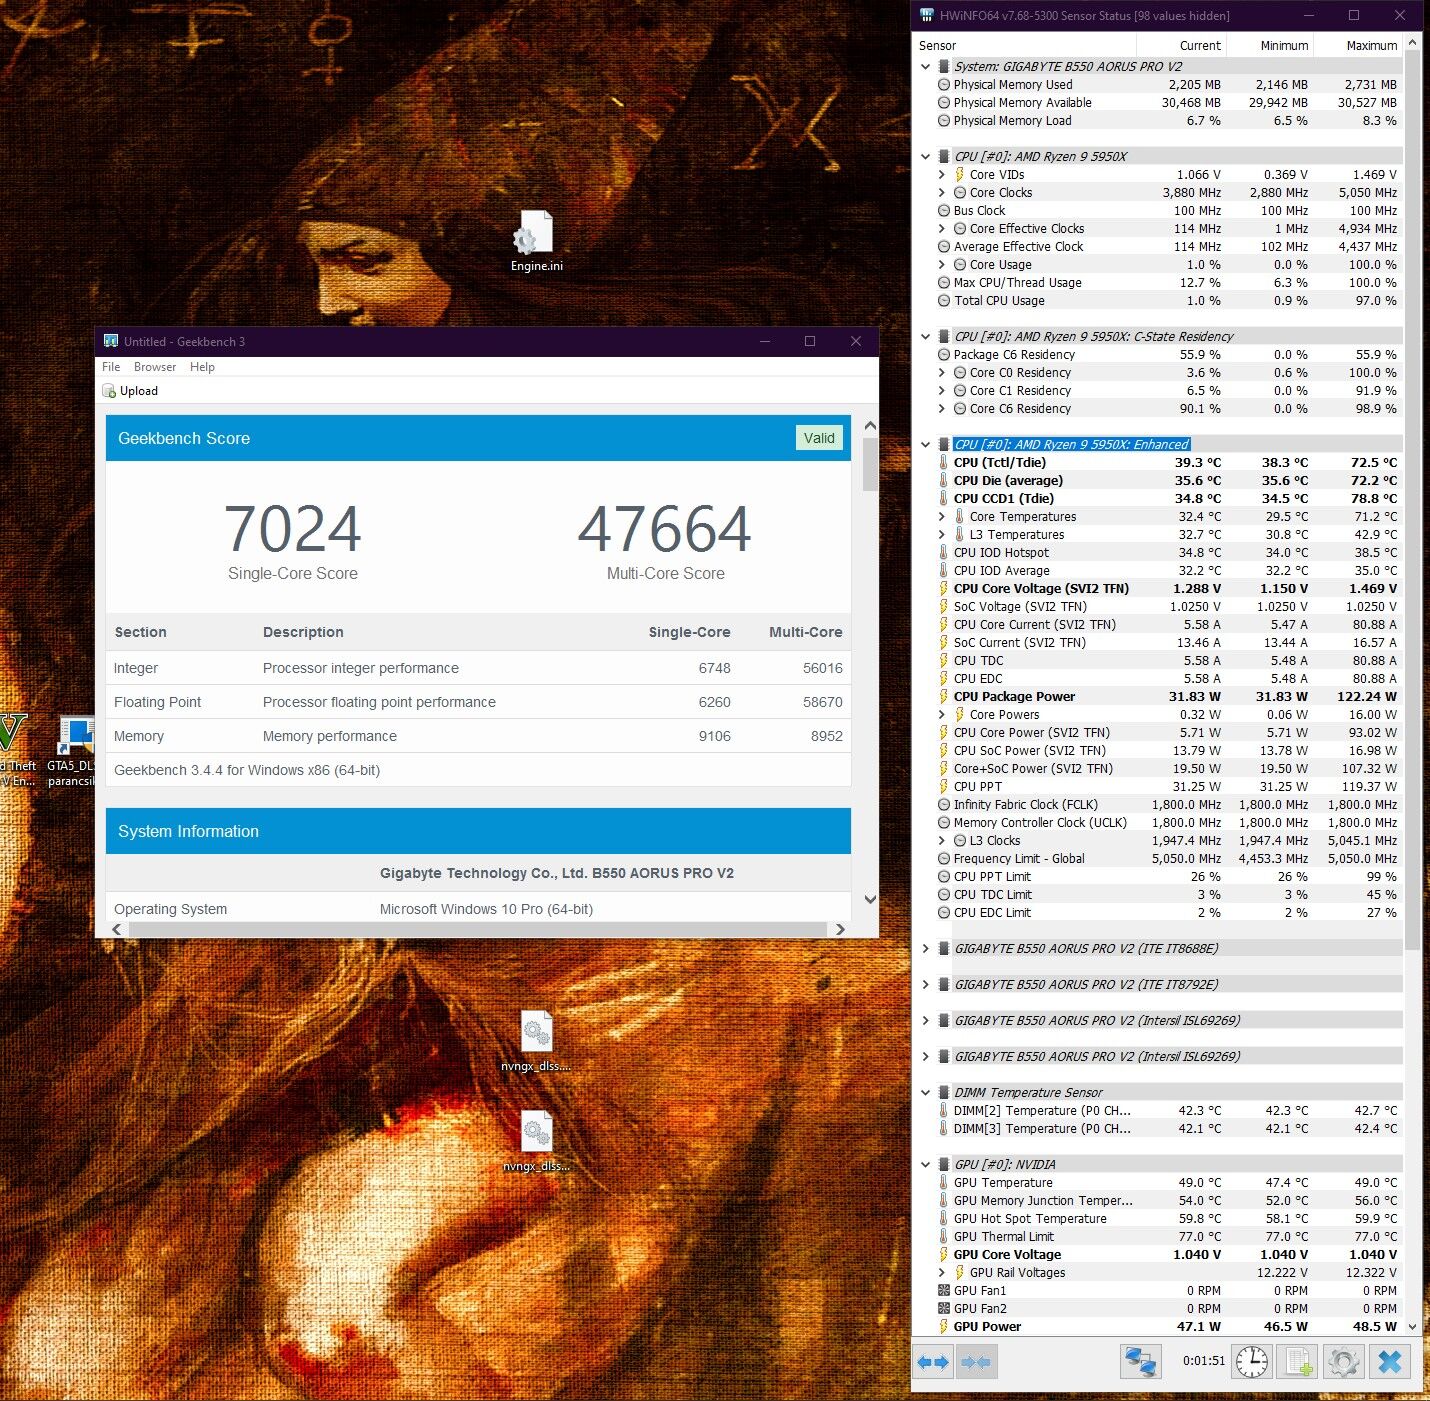Click the HWiNFO vertical scrollbar thumb
Image resolution: width=1430 pixels, height=1401 pixels.
point(1412,500)
